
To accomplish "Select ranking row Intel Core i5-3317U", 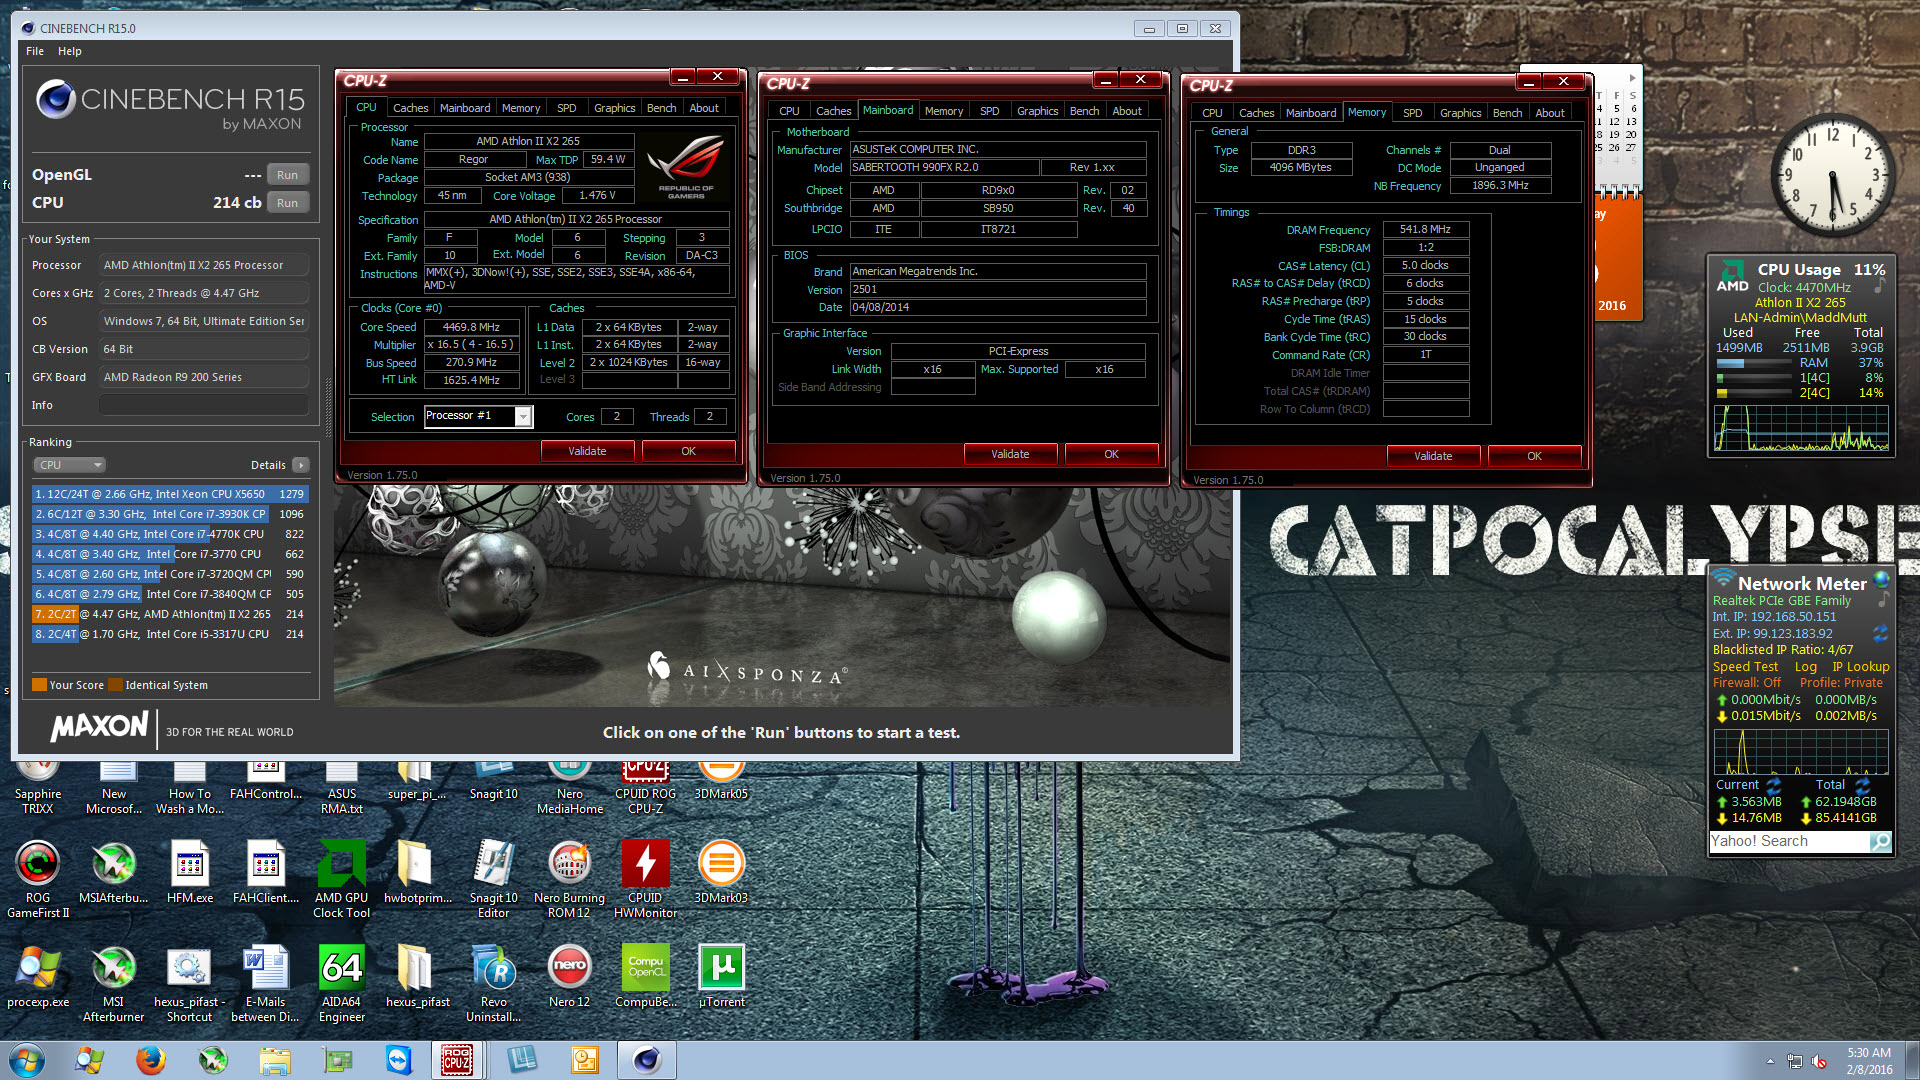I will tap(170, 634).
